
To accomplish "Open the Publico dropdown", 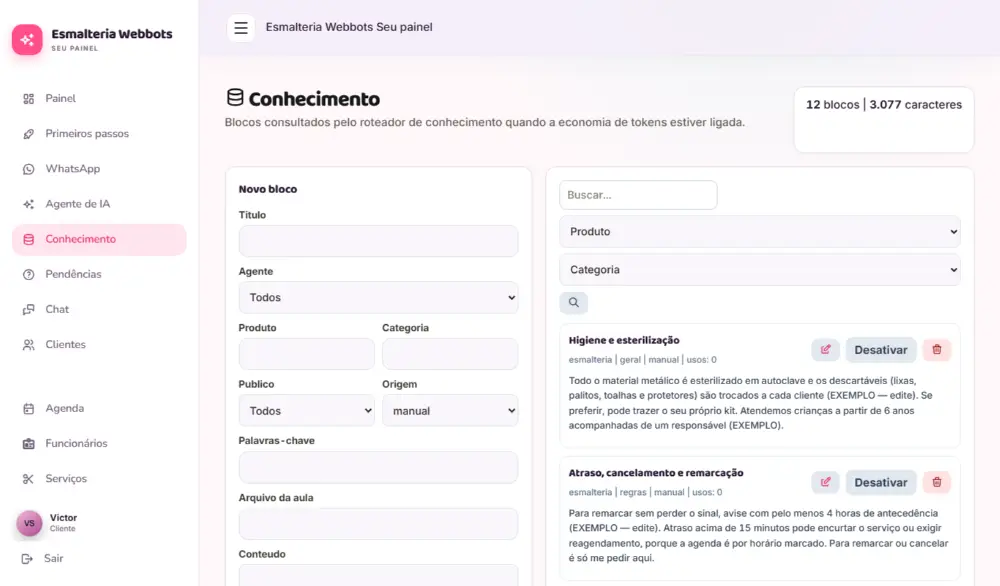I will pyautogui.click(x=306, y=411).
